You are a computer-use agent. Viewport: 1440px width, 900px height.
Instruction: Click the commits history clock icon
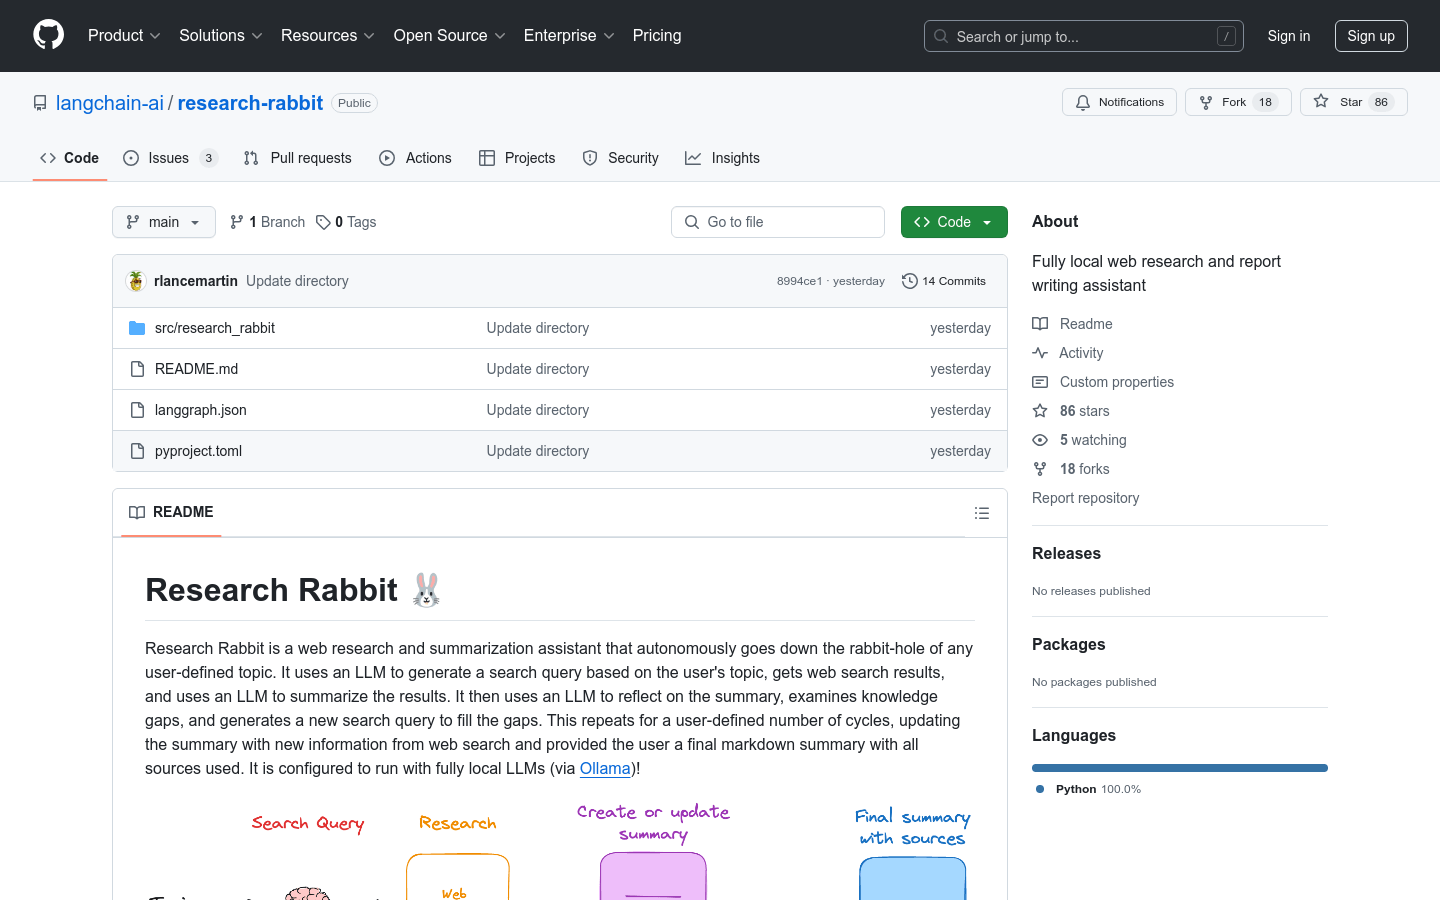coord(909,281)
